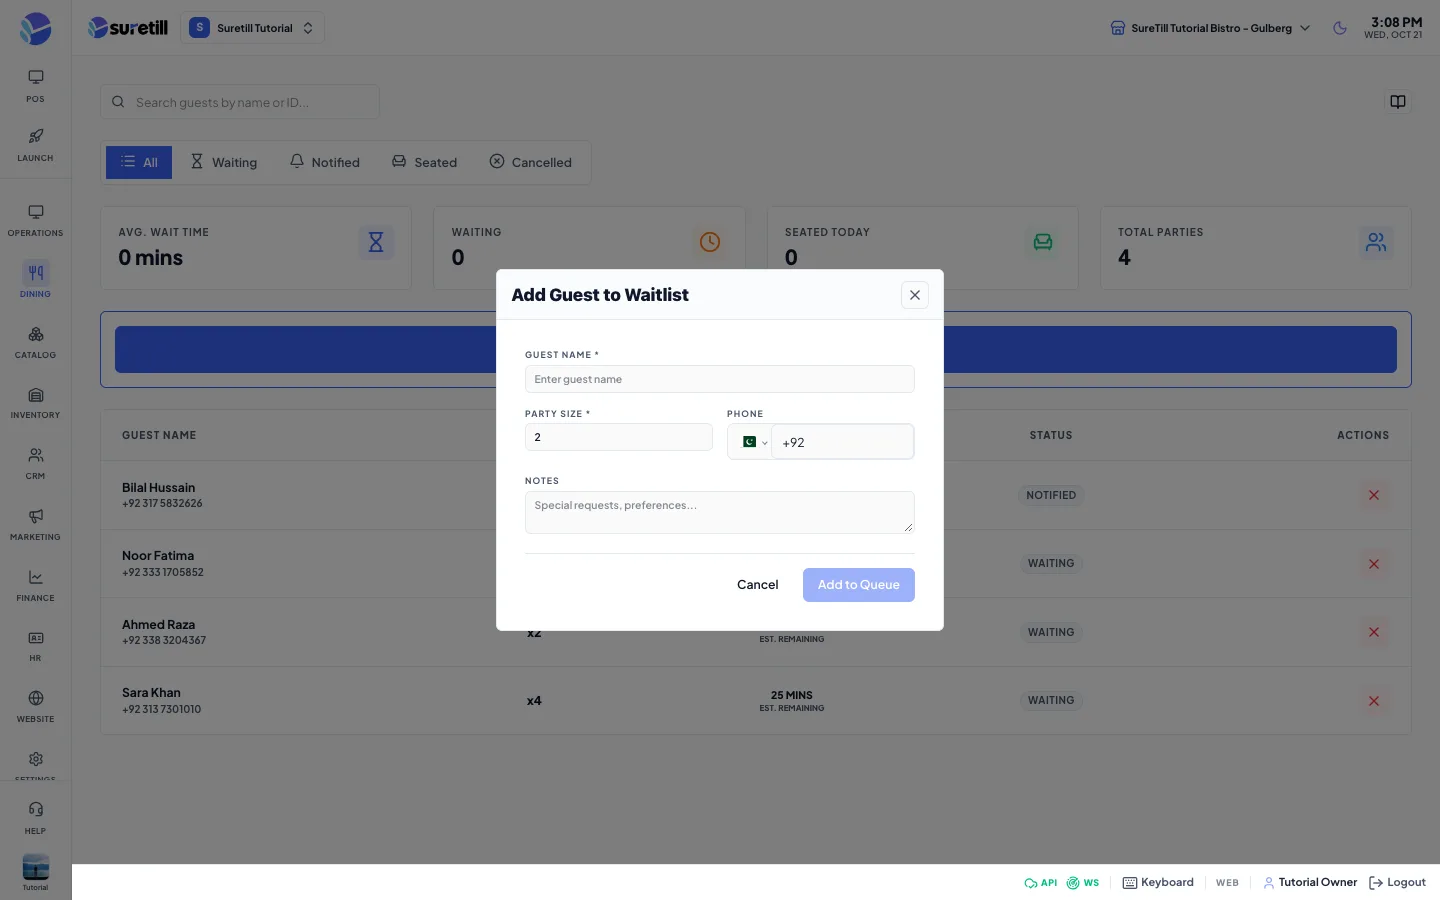Select the Dining sidebar icon
Viewport: 1440px width, 900px height.
point(35,281)
